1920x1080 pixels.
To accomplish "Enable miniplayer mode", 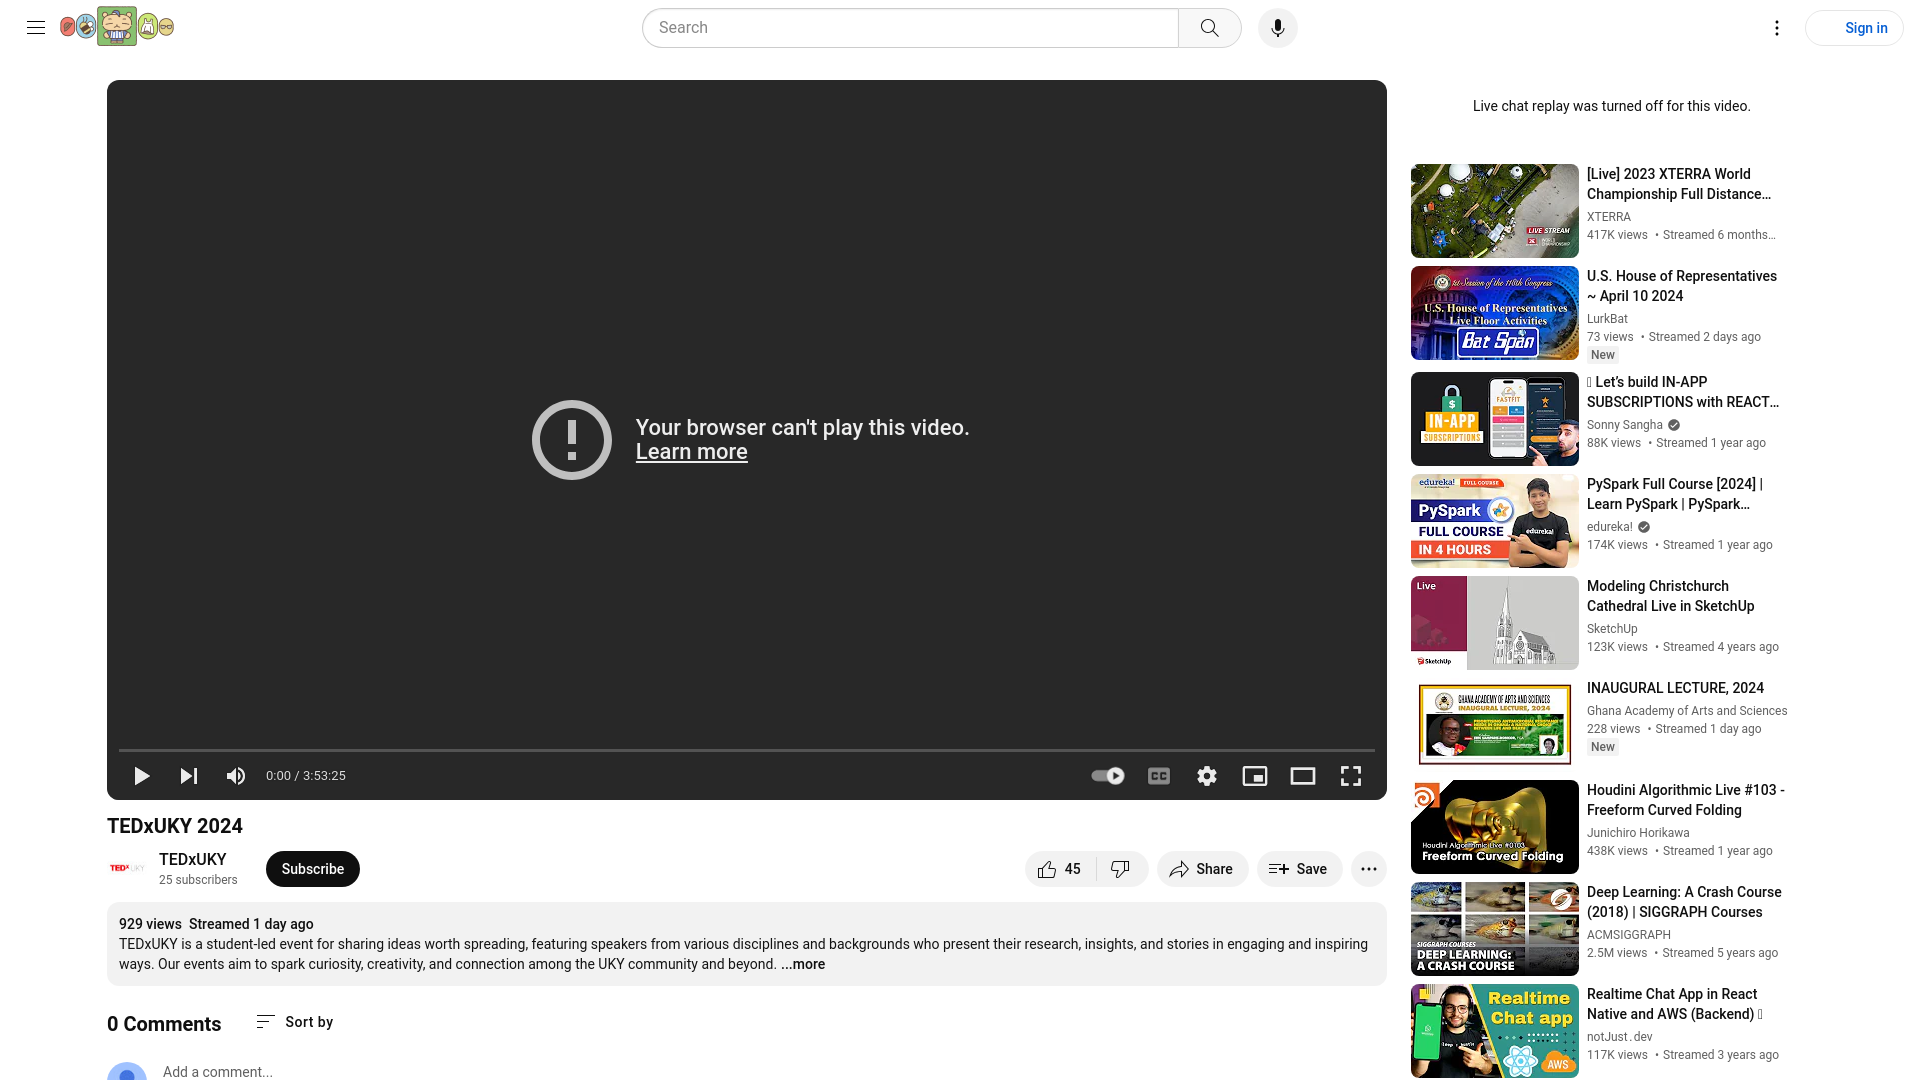I will click(x=1254, y=776).
